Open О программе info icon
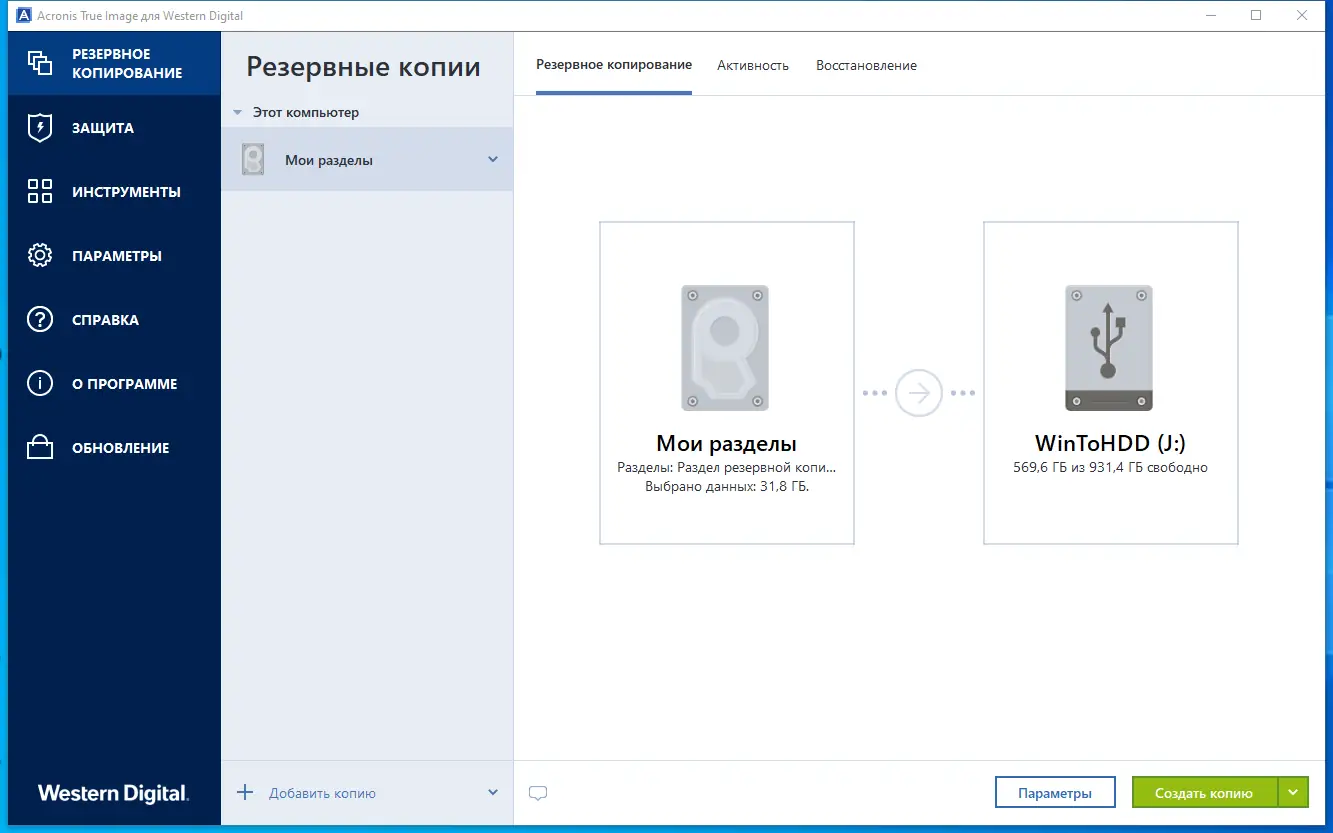The image size is (1333, 833). (x=39, y=383)
